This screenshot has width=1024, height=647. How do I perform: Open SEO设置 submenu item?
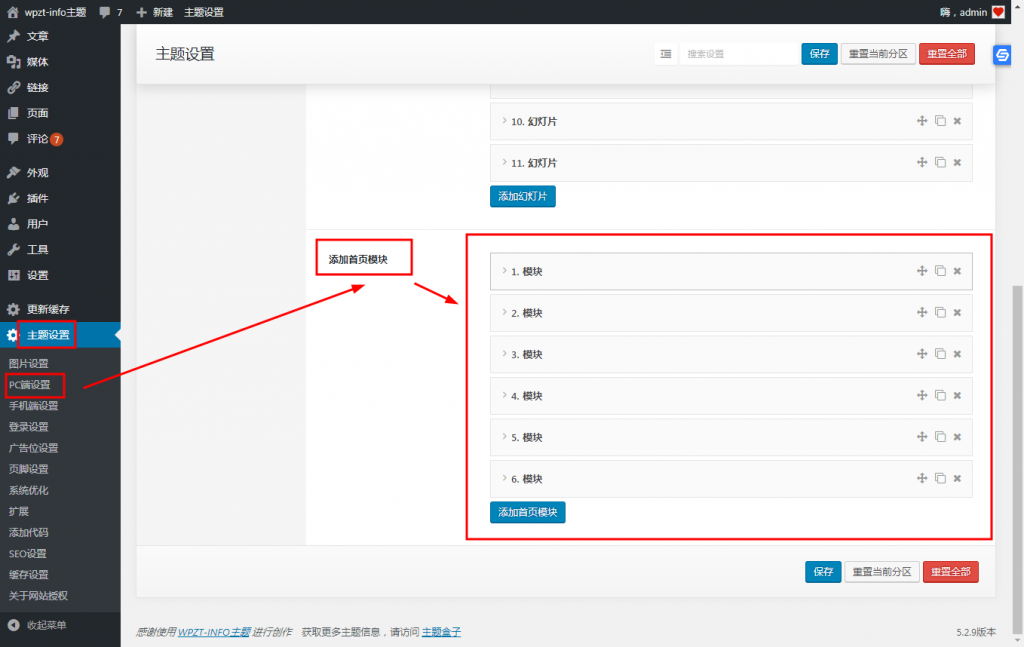pyautogui.click(x=27, y=554)
